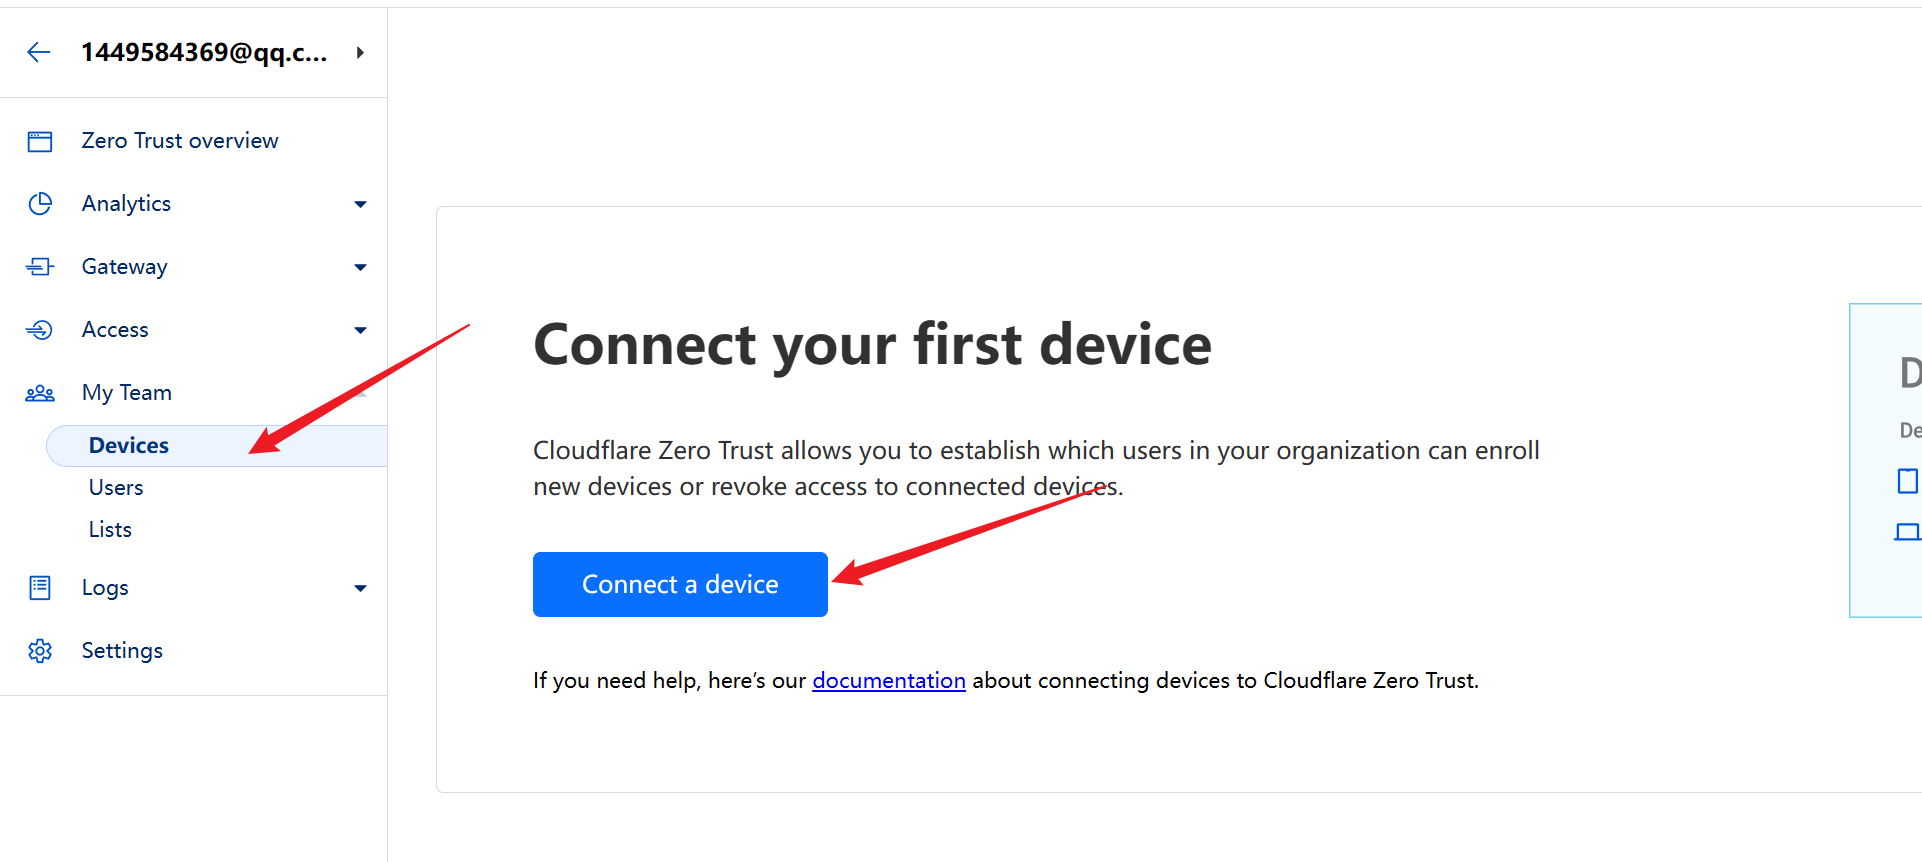Expand the Gateway section
1922x862 pixels.
click(359, 266)
